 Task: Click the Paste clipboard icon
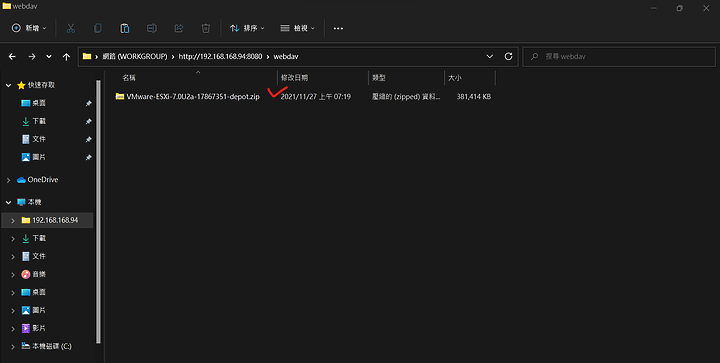click(124, 28)
